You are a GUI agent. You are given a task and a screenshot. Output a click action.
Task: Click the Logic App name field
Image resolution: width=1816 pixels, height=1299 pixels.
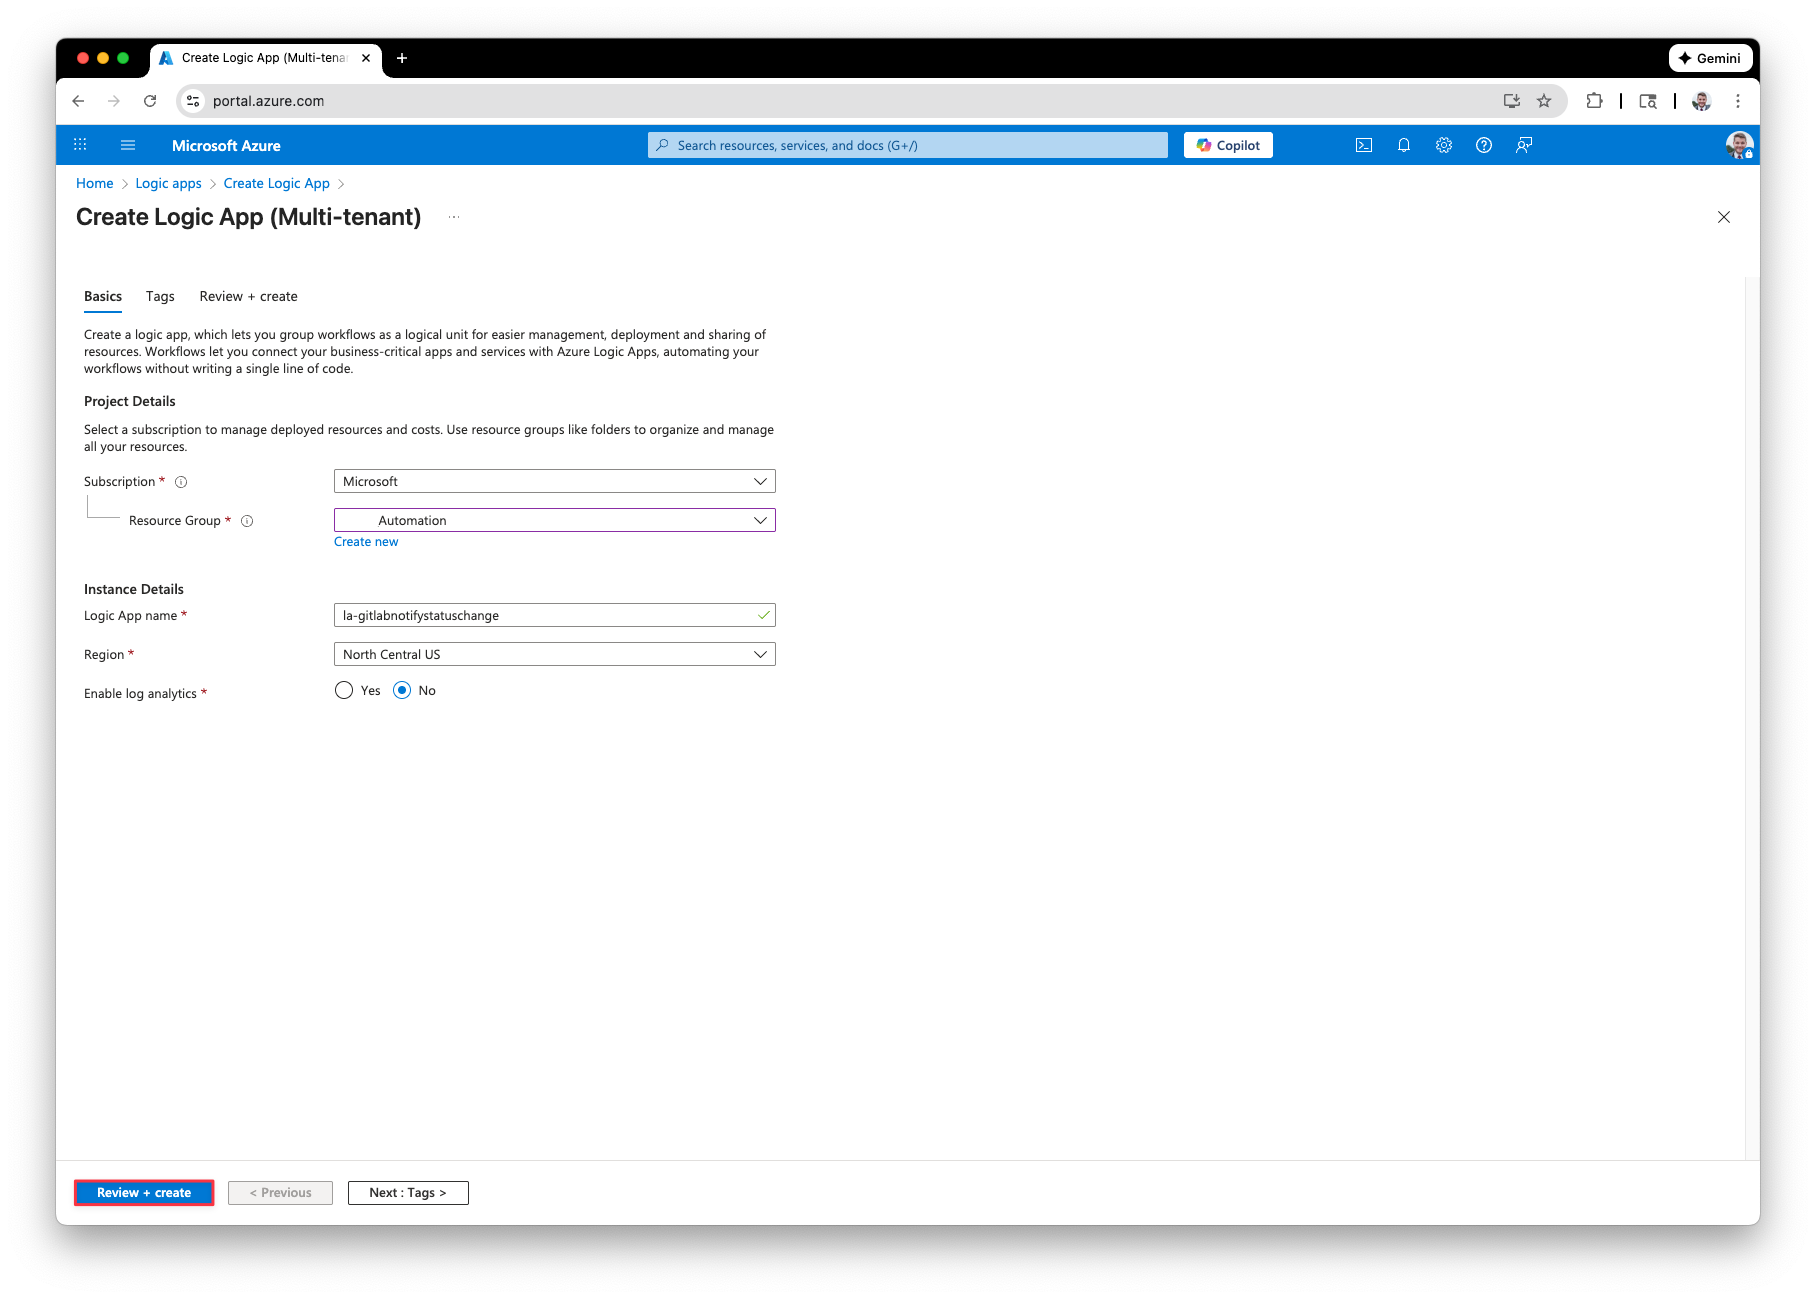545,615
